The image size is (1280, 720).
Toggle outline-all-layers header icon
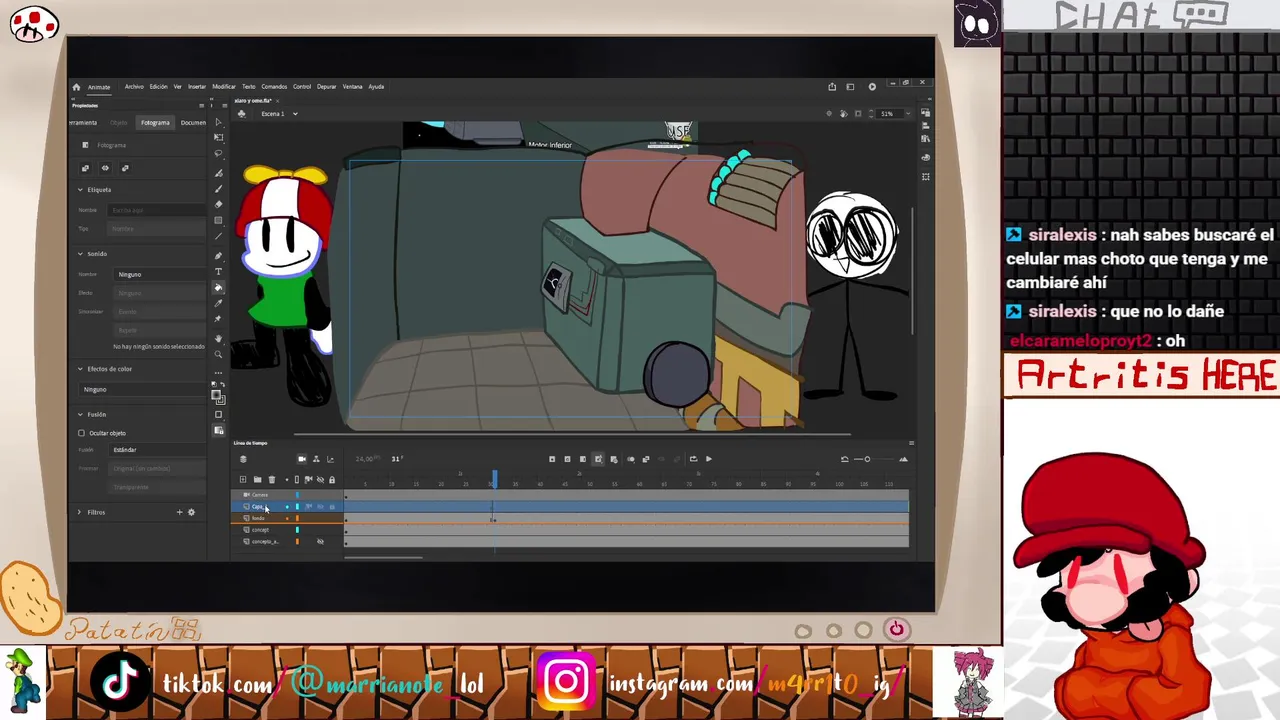[x=297, y=479]
